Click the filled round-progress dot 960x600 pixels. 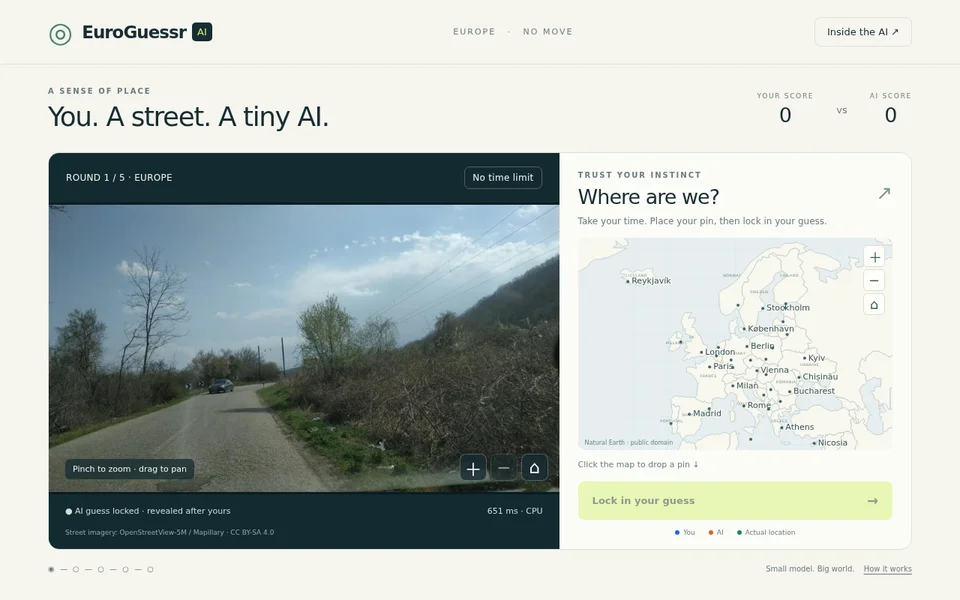[x=51, y=569]
